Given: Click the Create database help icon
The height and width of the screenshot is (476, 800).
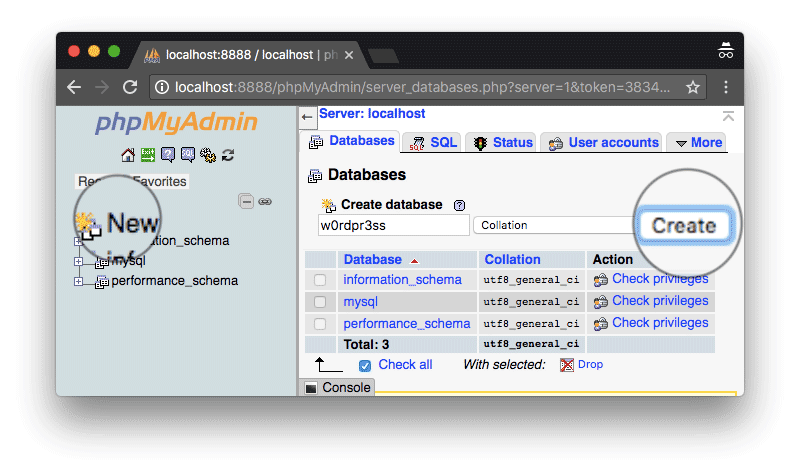Looking at the screenshot, I should (x=459, y=205).
